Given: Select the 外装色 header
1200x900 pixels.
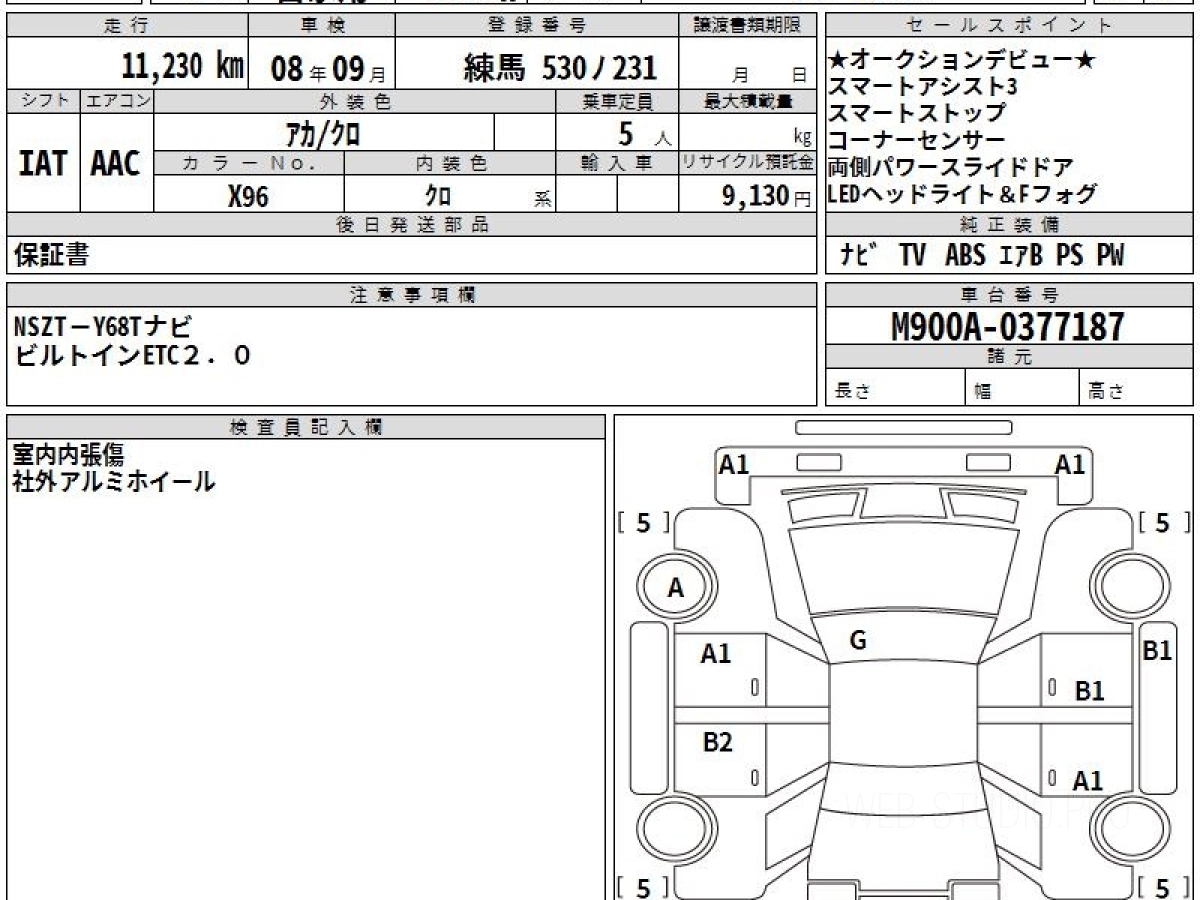Looking at the screenshot, I should 355,101.
